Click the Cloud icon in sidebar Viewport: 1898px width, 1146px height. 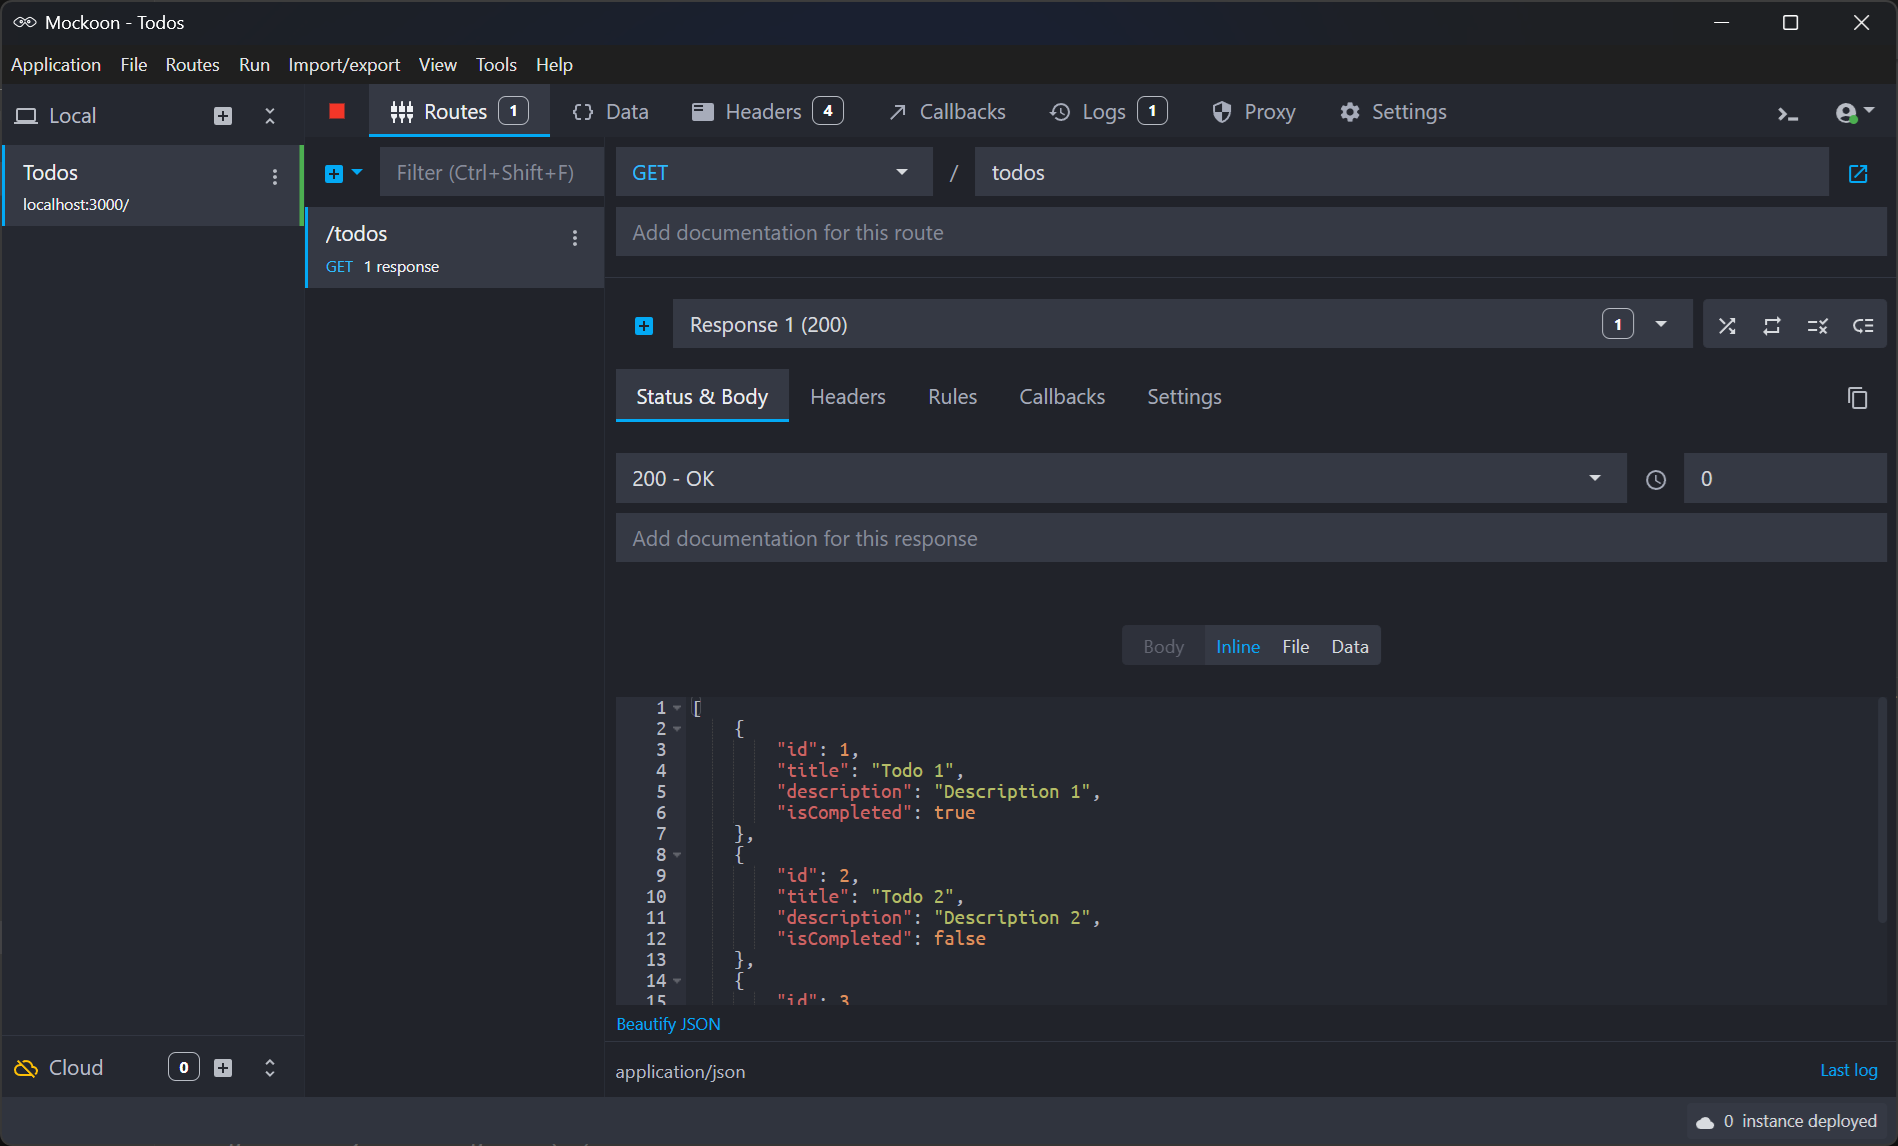coord(26,1068)
